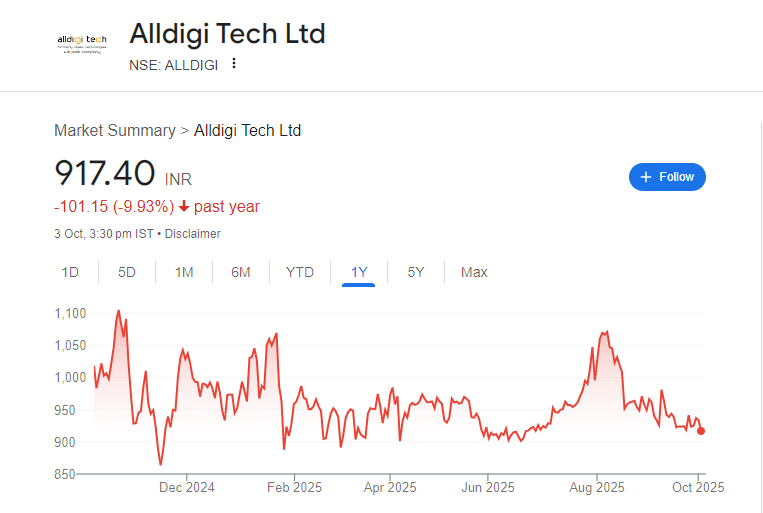The width and height of the screenshot is (763, 513).
Task: Show the 6M chart range
Action: pyautogui.click(x=241, y=272)
